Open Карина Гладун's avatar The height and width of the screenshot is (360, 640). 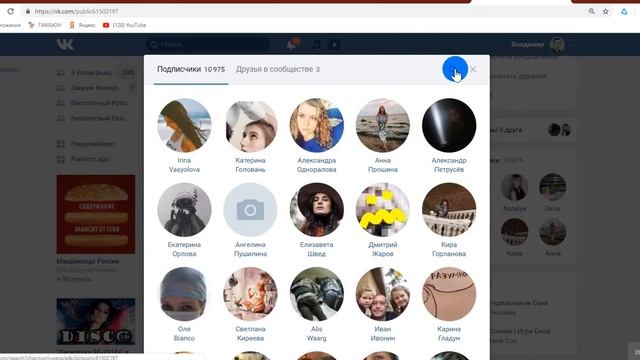(x=449, y=294)
